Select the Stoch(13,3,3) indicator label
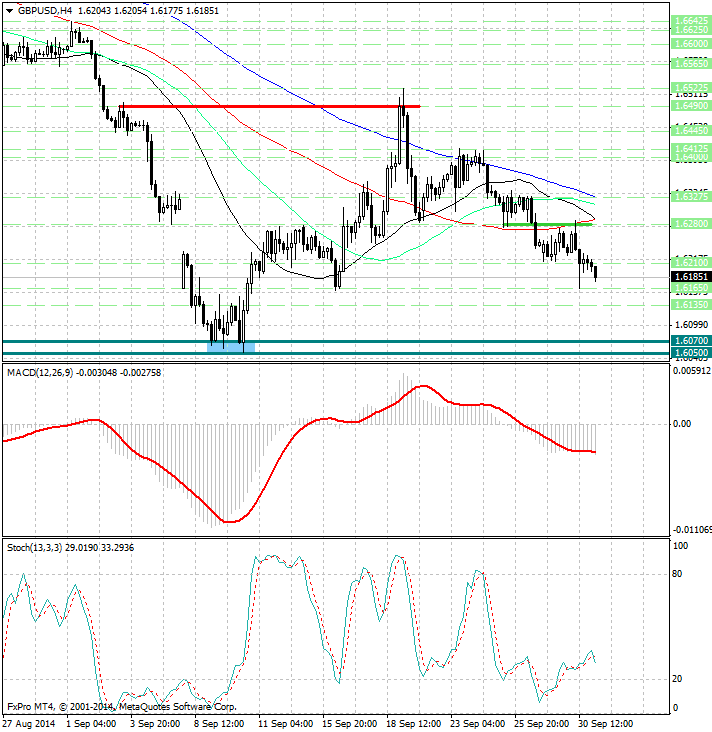This screenshot has width=712, height=732. pos(34,548)
